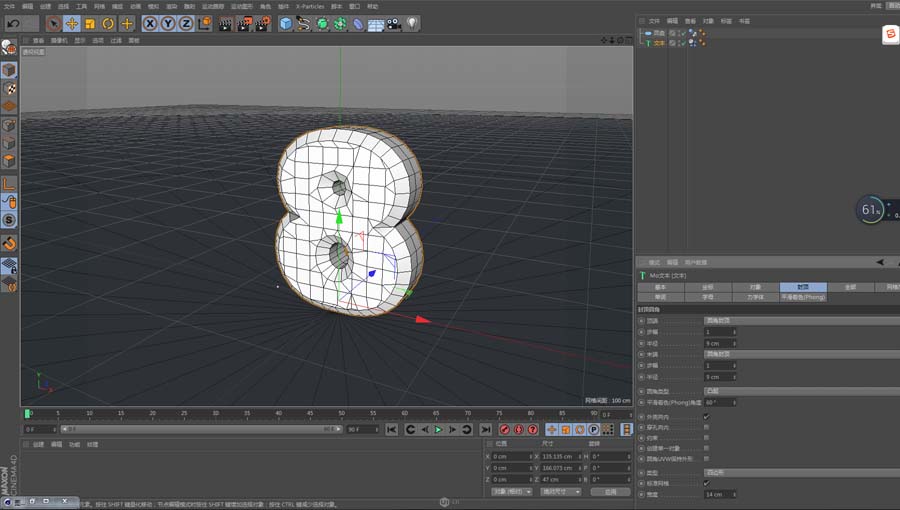Open the 对象 (相对) coordinate dropdown
Image resolution: width=900 pixels, height=510 pixels.
pos(512,492)
